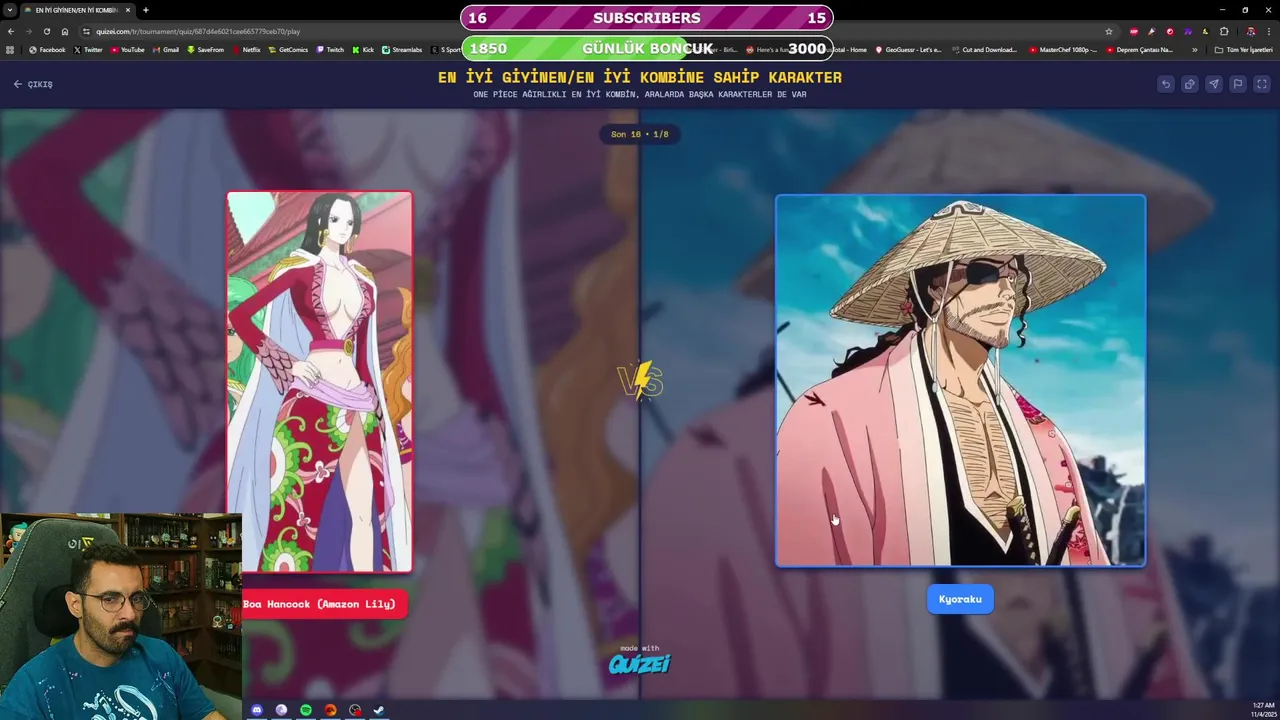This screenshot has height=720, width=1280.
Task: Open Spotify from the taskbar
Action: (306, 710)
